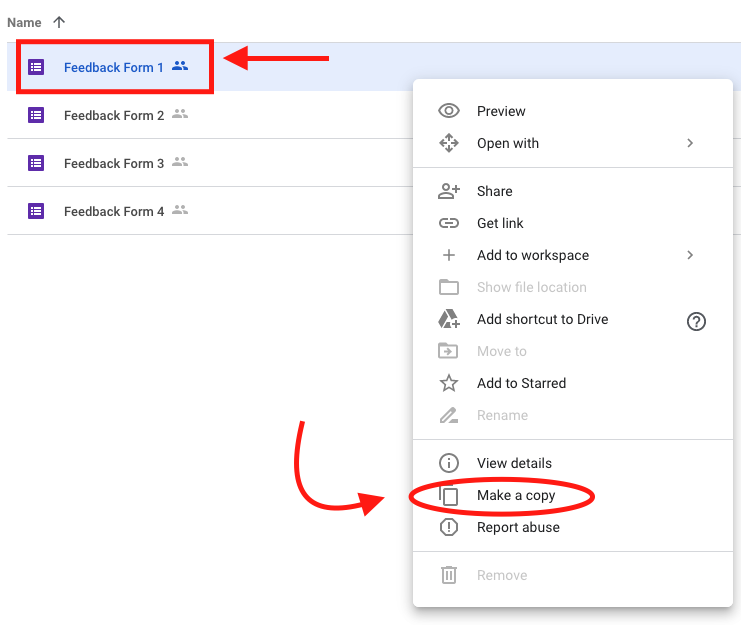741x625 pixels.
Task: Click the Preview eye icon
Action: pos(449,111)
